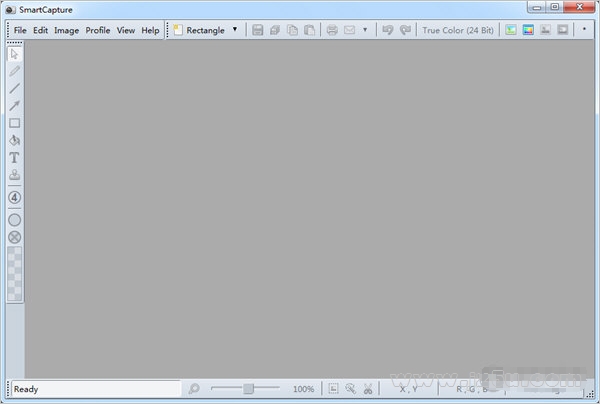Open the File menu

20,30
